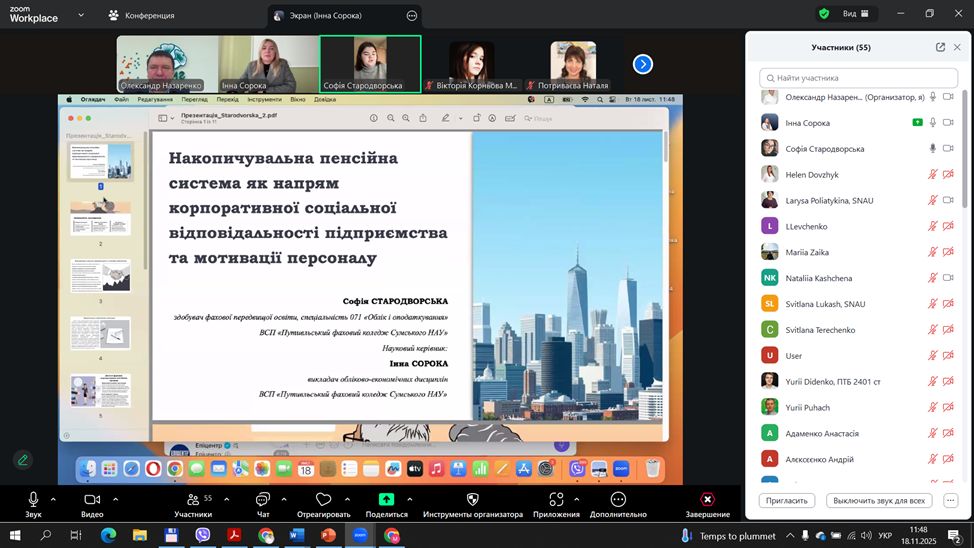The image size is (974, 548).
Task: Switch to the Конференция tab
Action: pos(142,15)
